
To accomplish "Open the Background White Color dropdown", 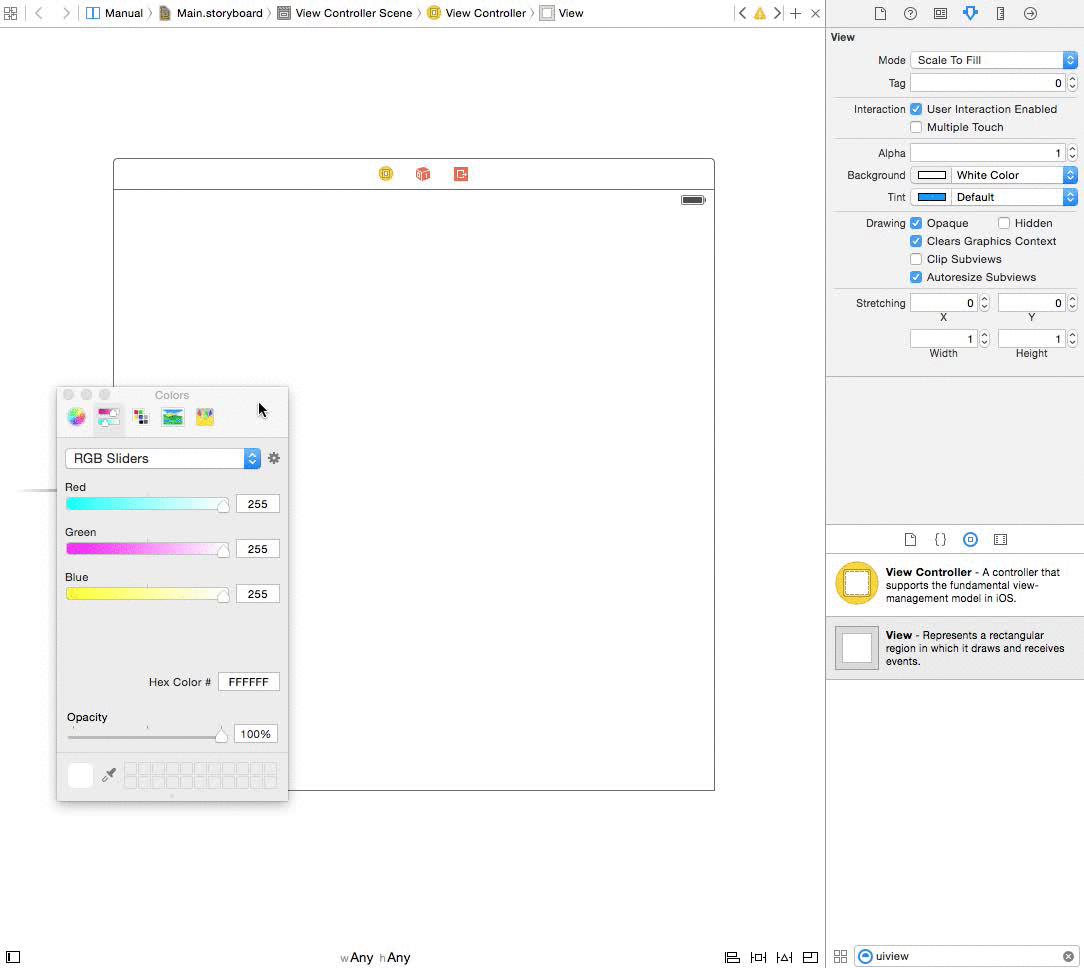I will pyautogui.click(x=1014, y=175).
